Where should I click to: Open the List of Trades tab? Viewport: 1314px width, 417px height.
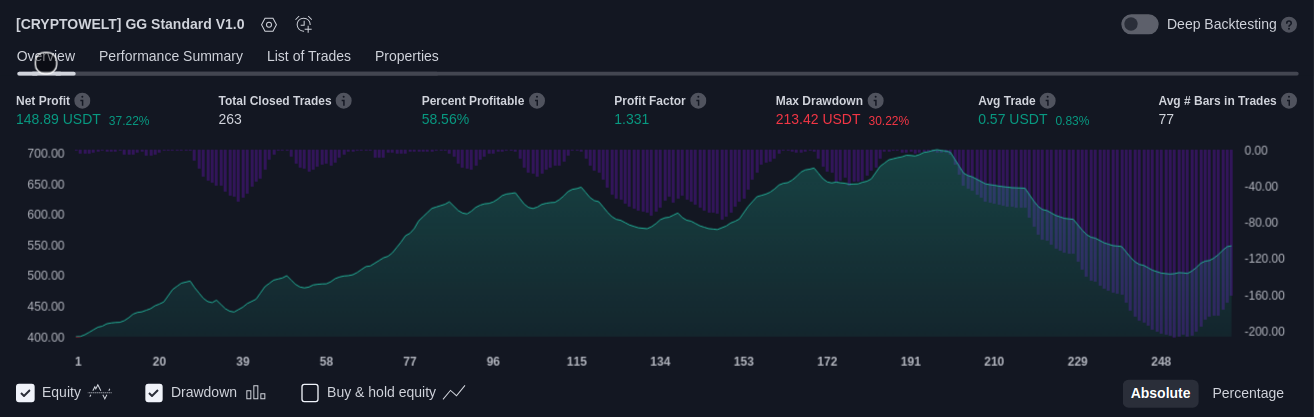pos(308,56)
